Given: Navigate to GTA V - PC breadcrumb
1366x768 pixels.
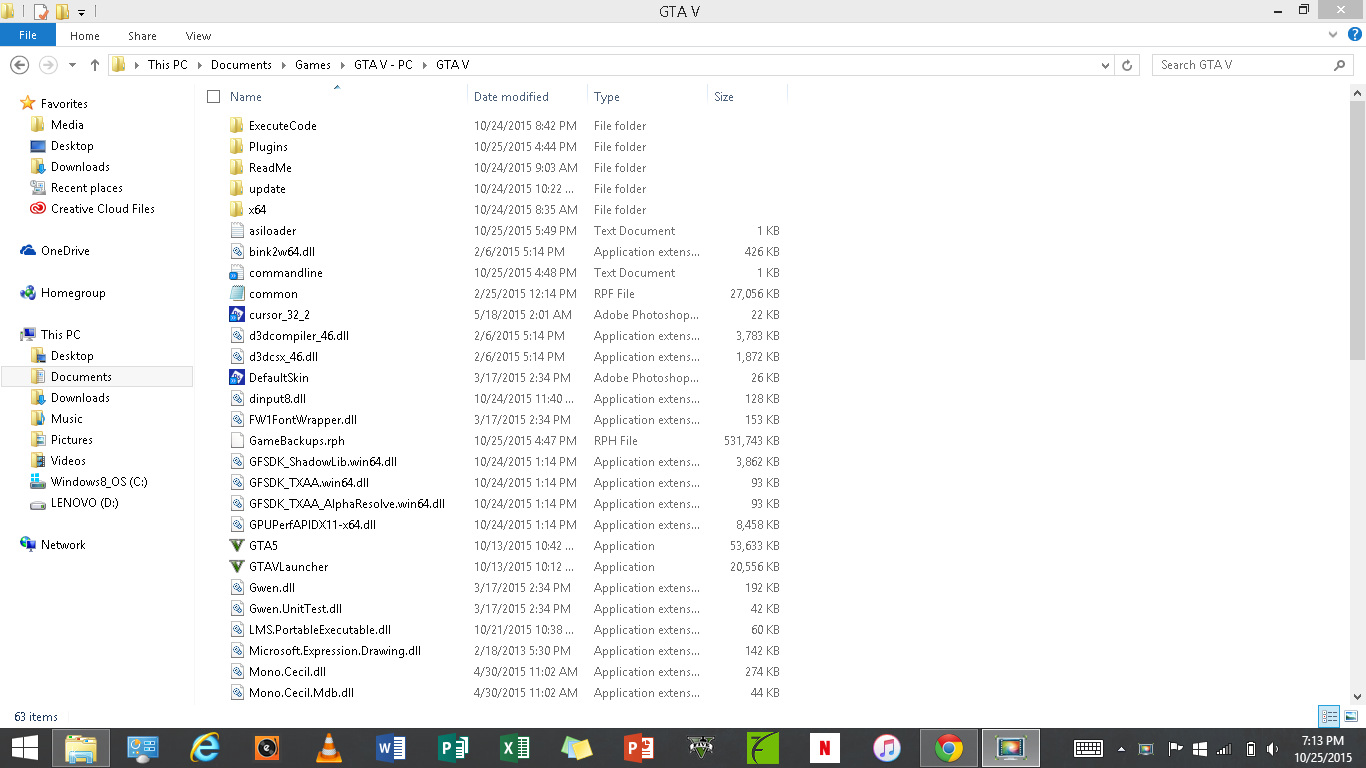Looking at the screenshot, I should (383, 65).
